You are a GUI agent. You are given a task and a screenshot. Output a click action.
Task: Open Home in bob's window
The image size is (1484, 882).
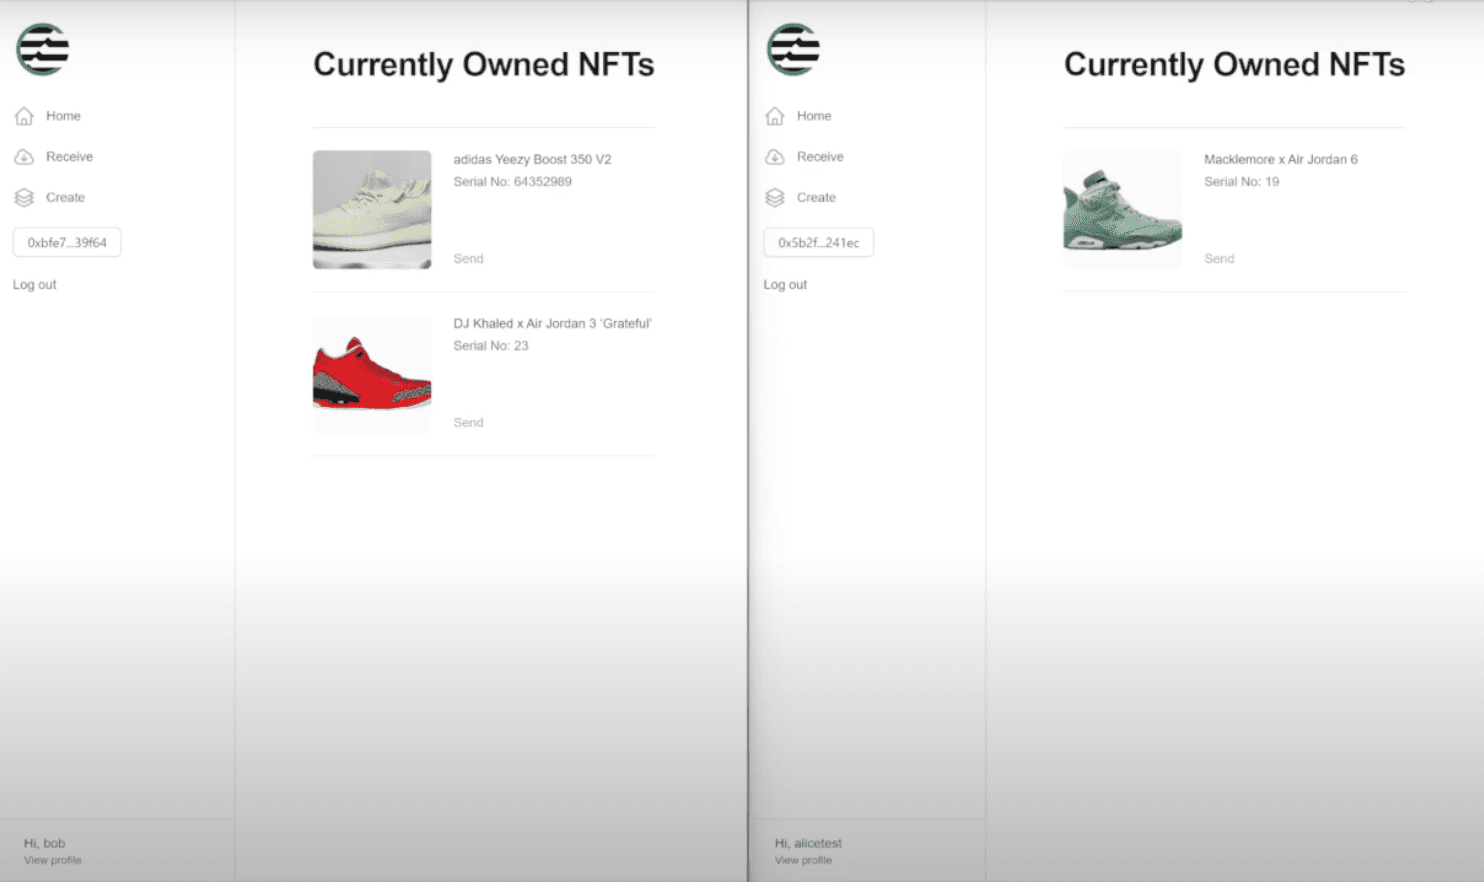click(63, 116)
